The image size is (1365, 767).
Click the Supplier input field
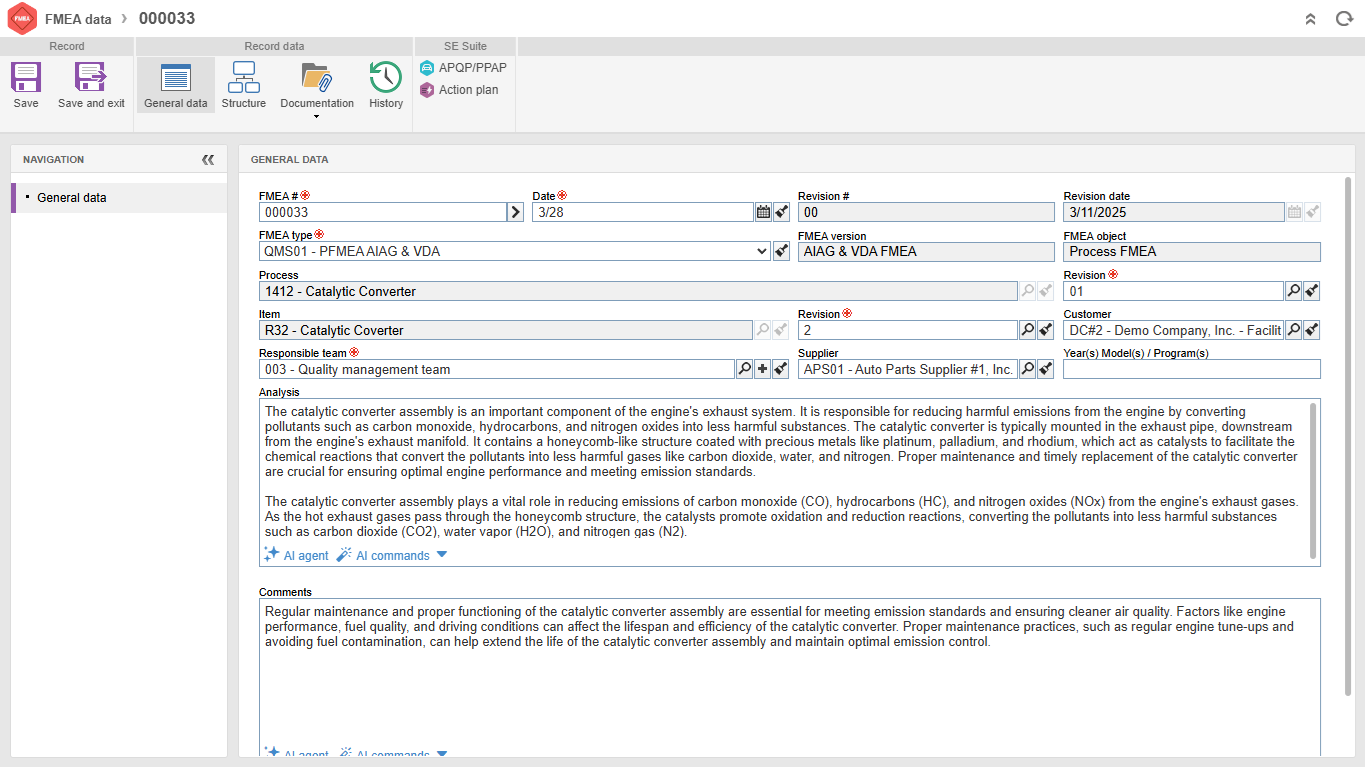pos(908,369)
